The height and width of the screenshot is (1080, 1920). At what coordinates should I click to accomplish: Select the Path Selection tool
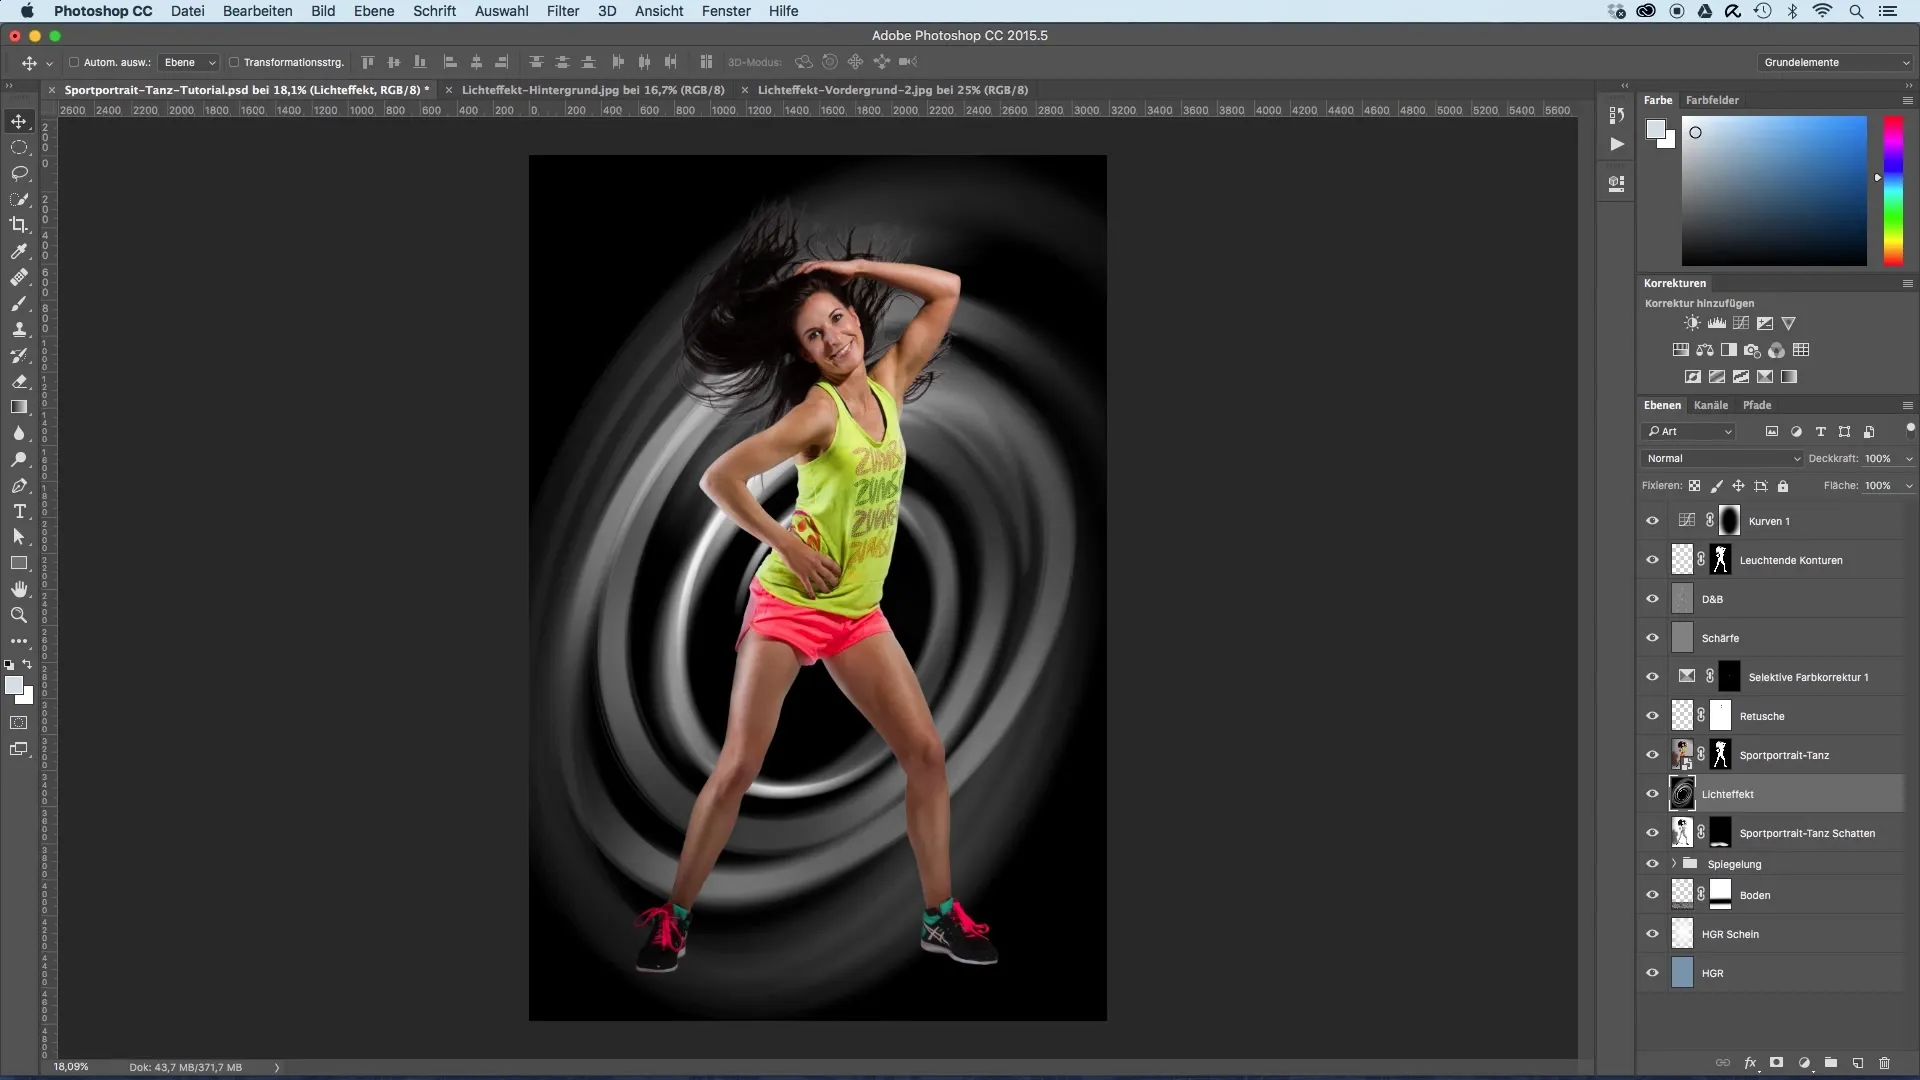coord(19,537)
